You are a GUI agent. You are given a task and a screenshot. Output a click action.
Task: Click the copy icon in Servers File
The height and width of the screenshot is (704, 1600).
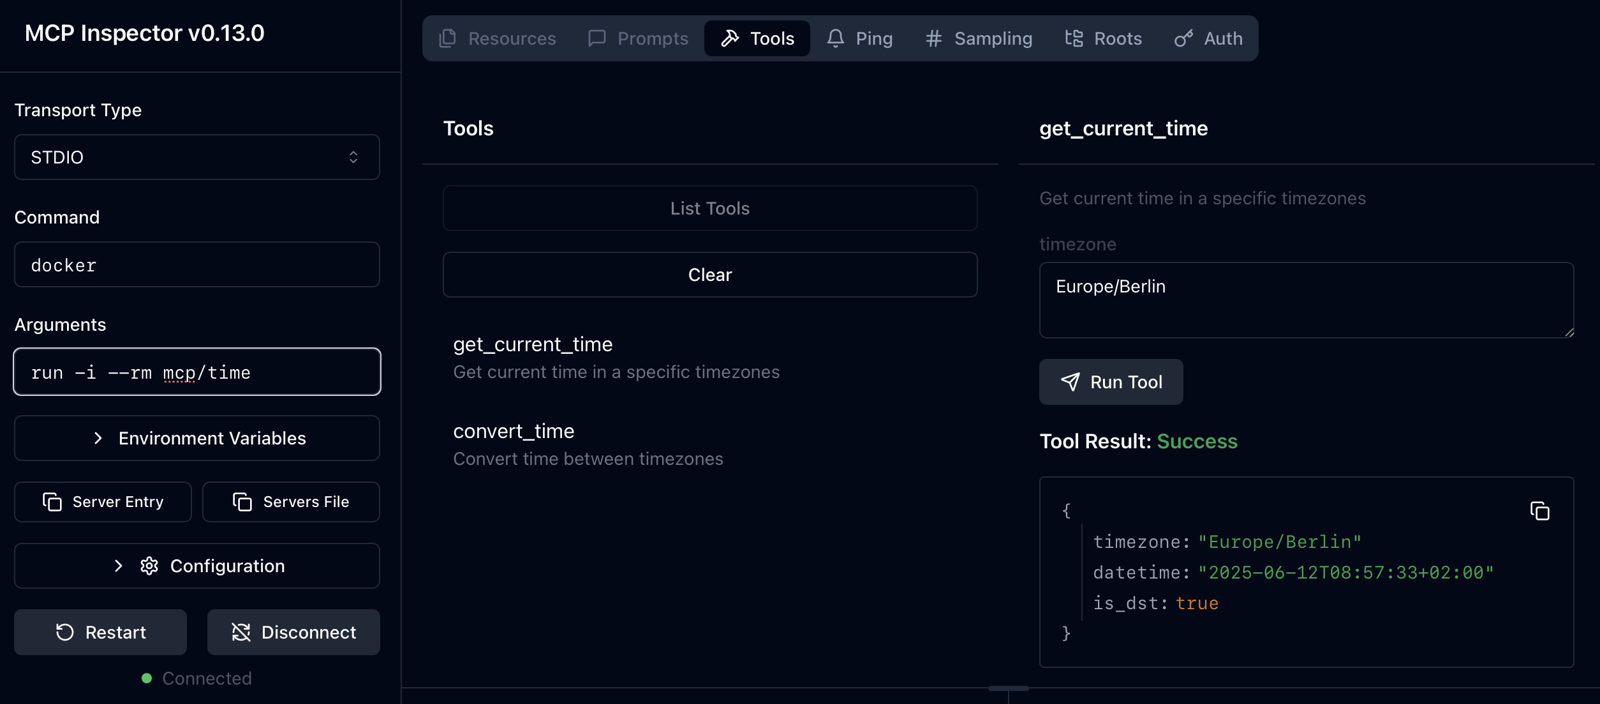[242, 502]
